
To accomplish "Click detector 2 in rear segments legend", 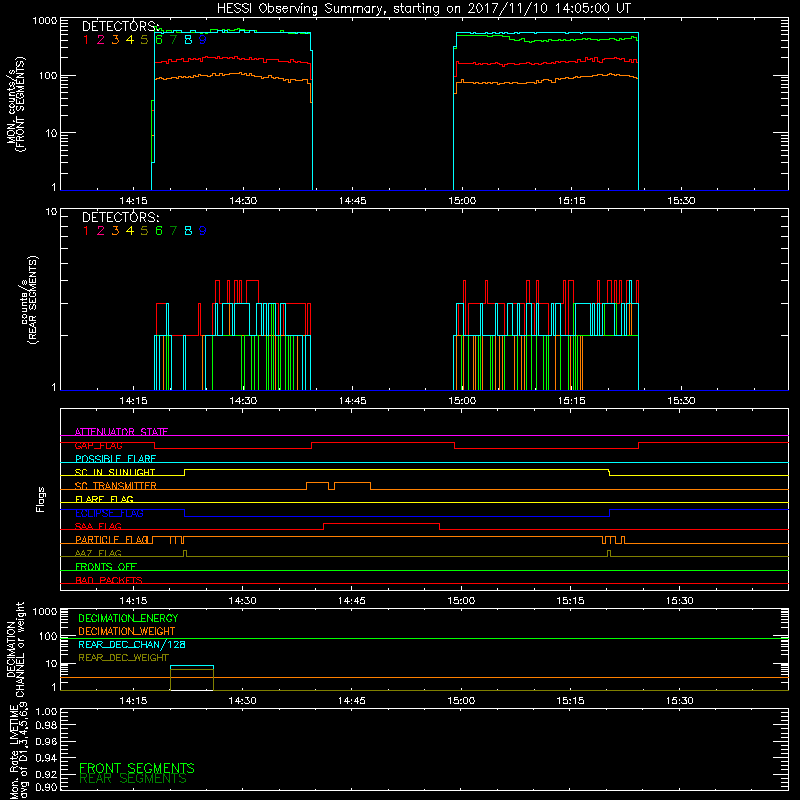I will pos(101,231).
